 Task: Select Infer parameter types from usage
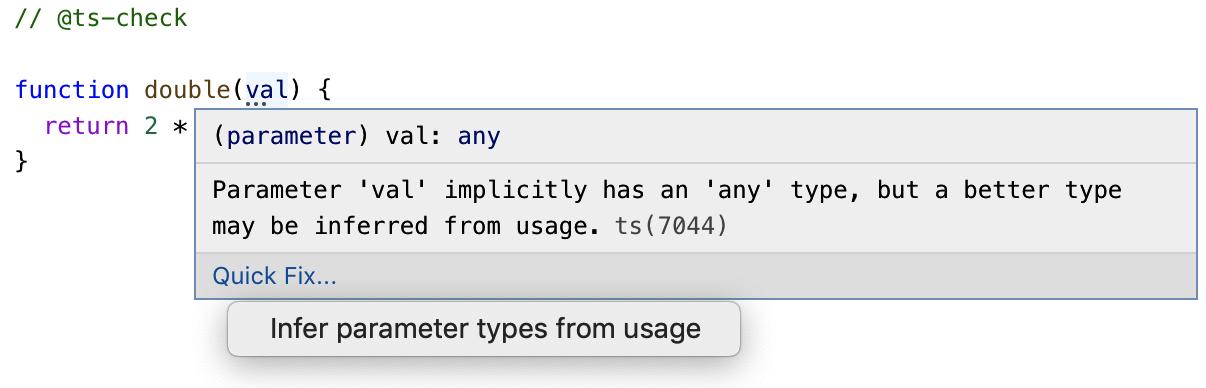click(x=484, y=329)
